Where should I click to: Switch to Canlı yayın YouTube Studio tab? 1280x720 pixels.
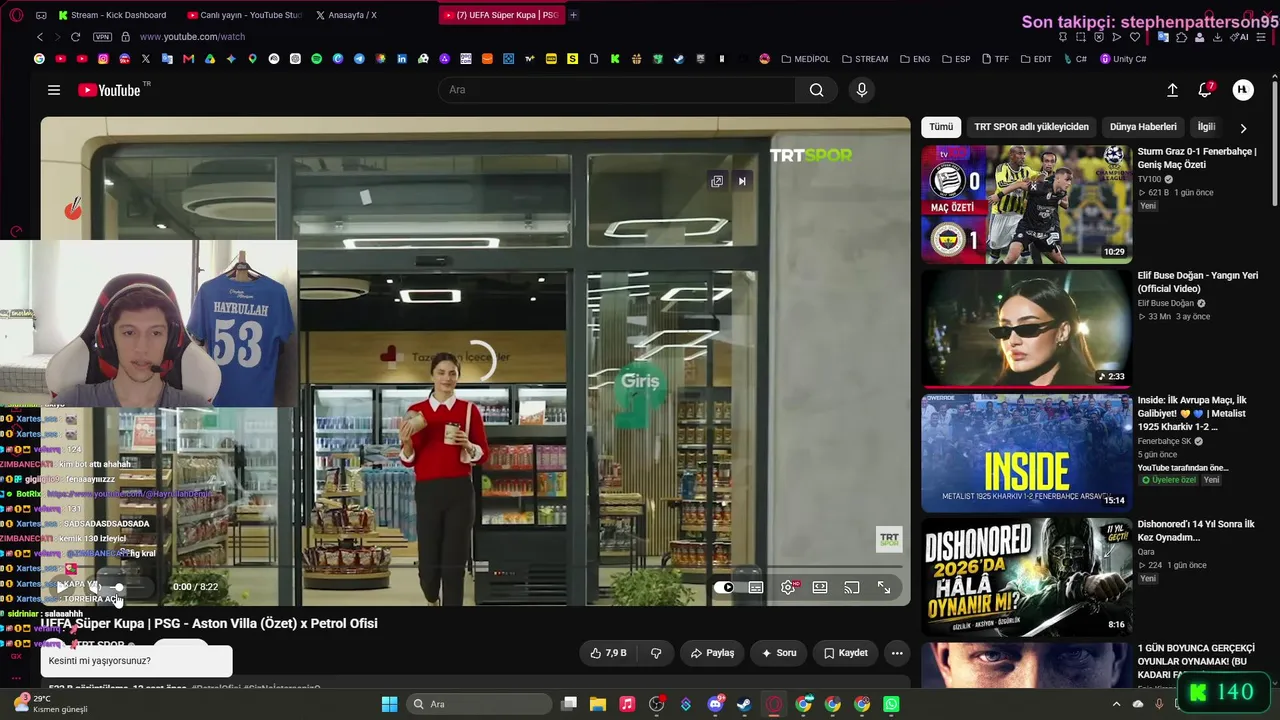(x=244, y=15)
